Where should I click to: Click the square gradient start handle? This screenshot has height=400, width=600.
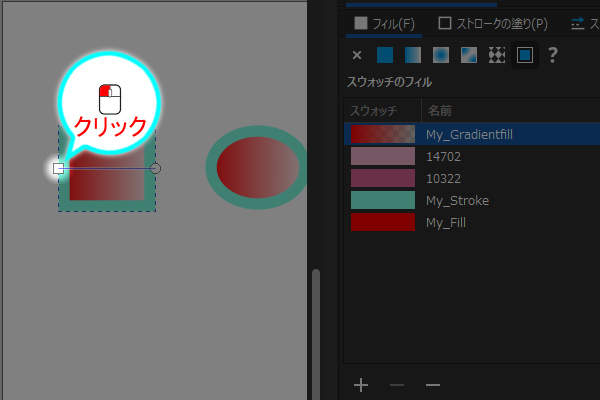(58, 168)
